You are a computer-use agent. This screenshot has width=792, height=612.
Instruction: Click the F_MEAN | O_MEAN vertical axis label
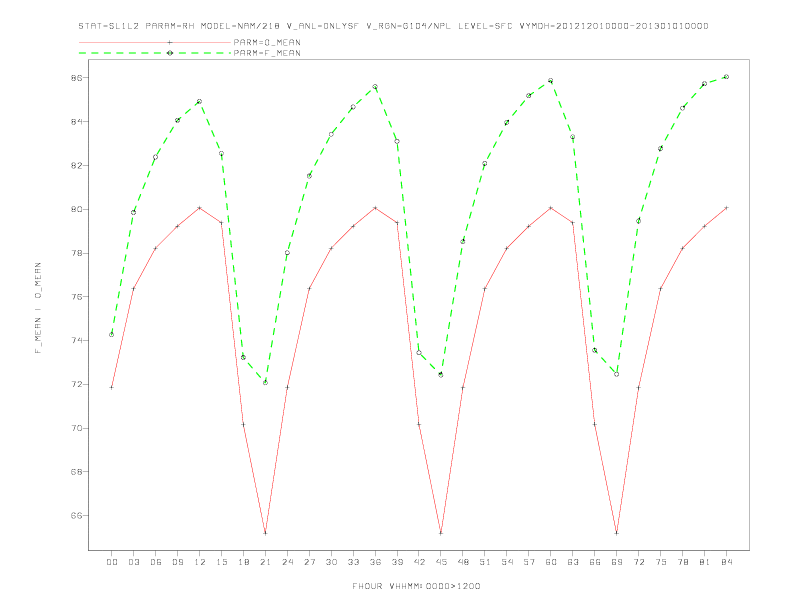tap(38, 308)
